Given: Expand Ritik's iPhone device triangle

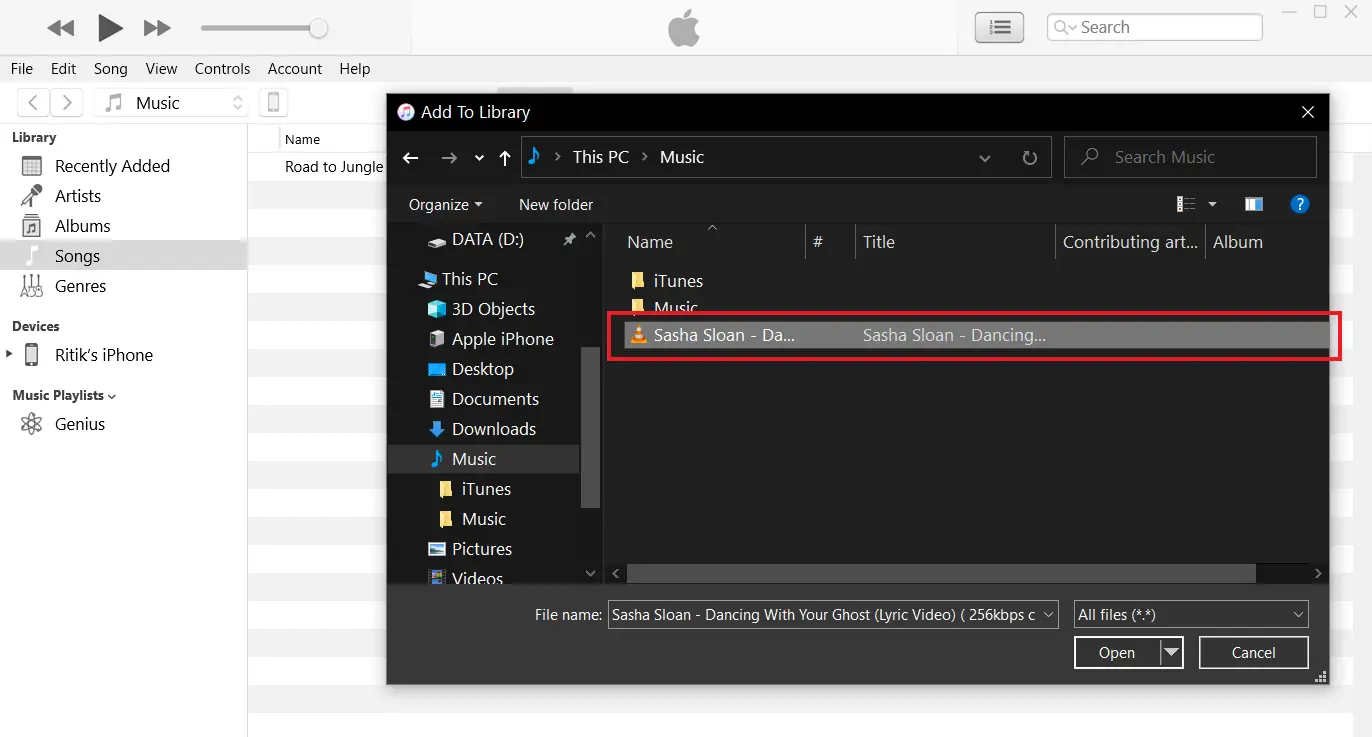Looking at the screenshot, I should (x=10, y=354).
